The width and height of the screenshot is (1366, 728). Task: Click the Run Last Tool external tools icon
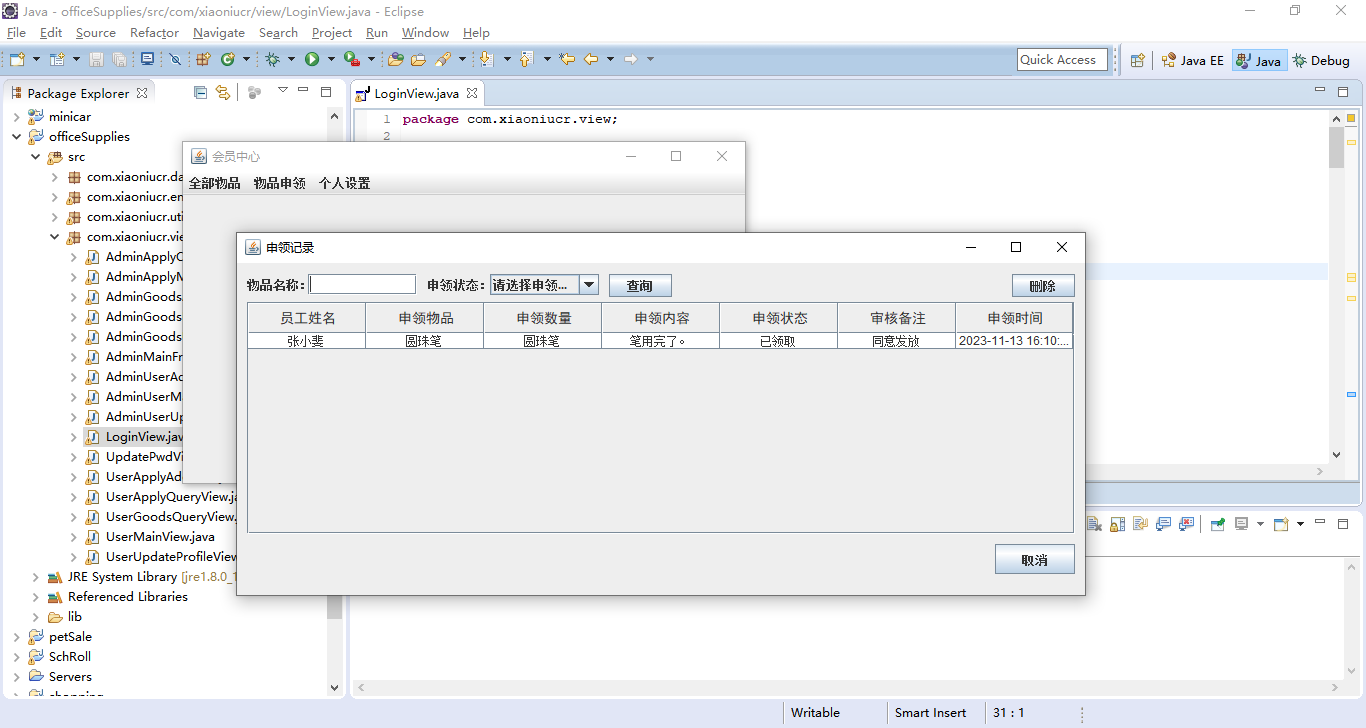tap(351, 60)
